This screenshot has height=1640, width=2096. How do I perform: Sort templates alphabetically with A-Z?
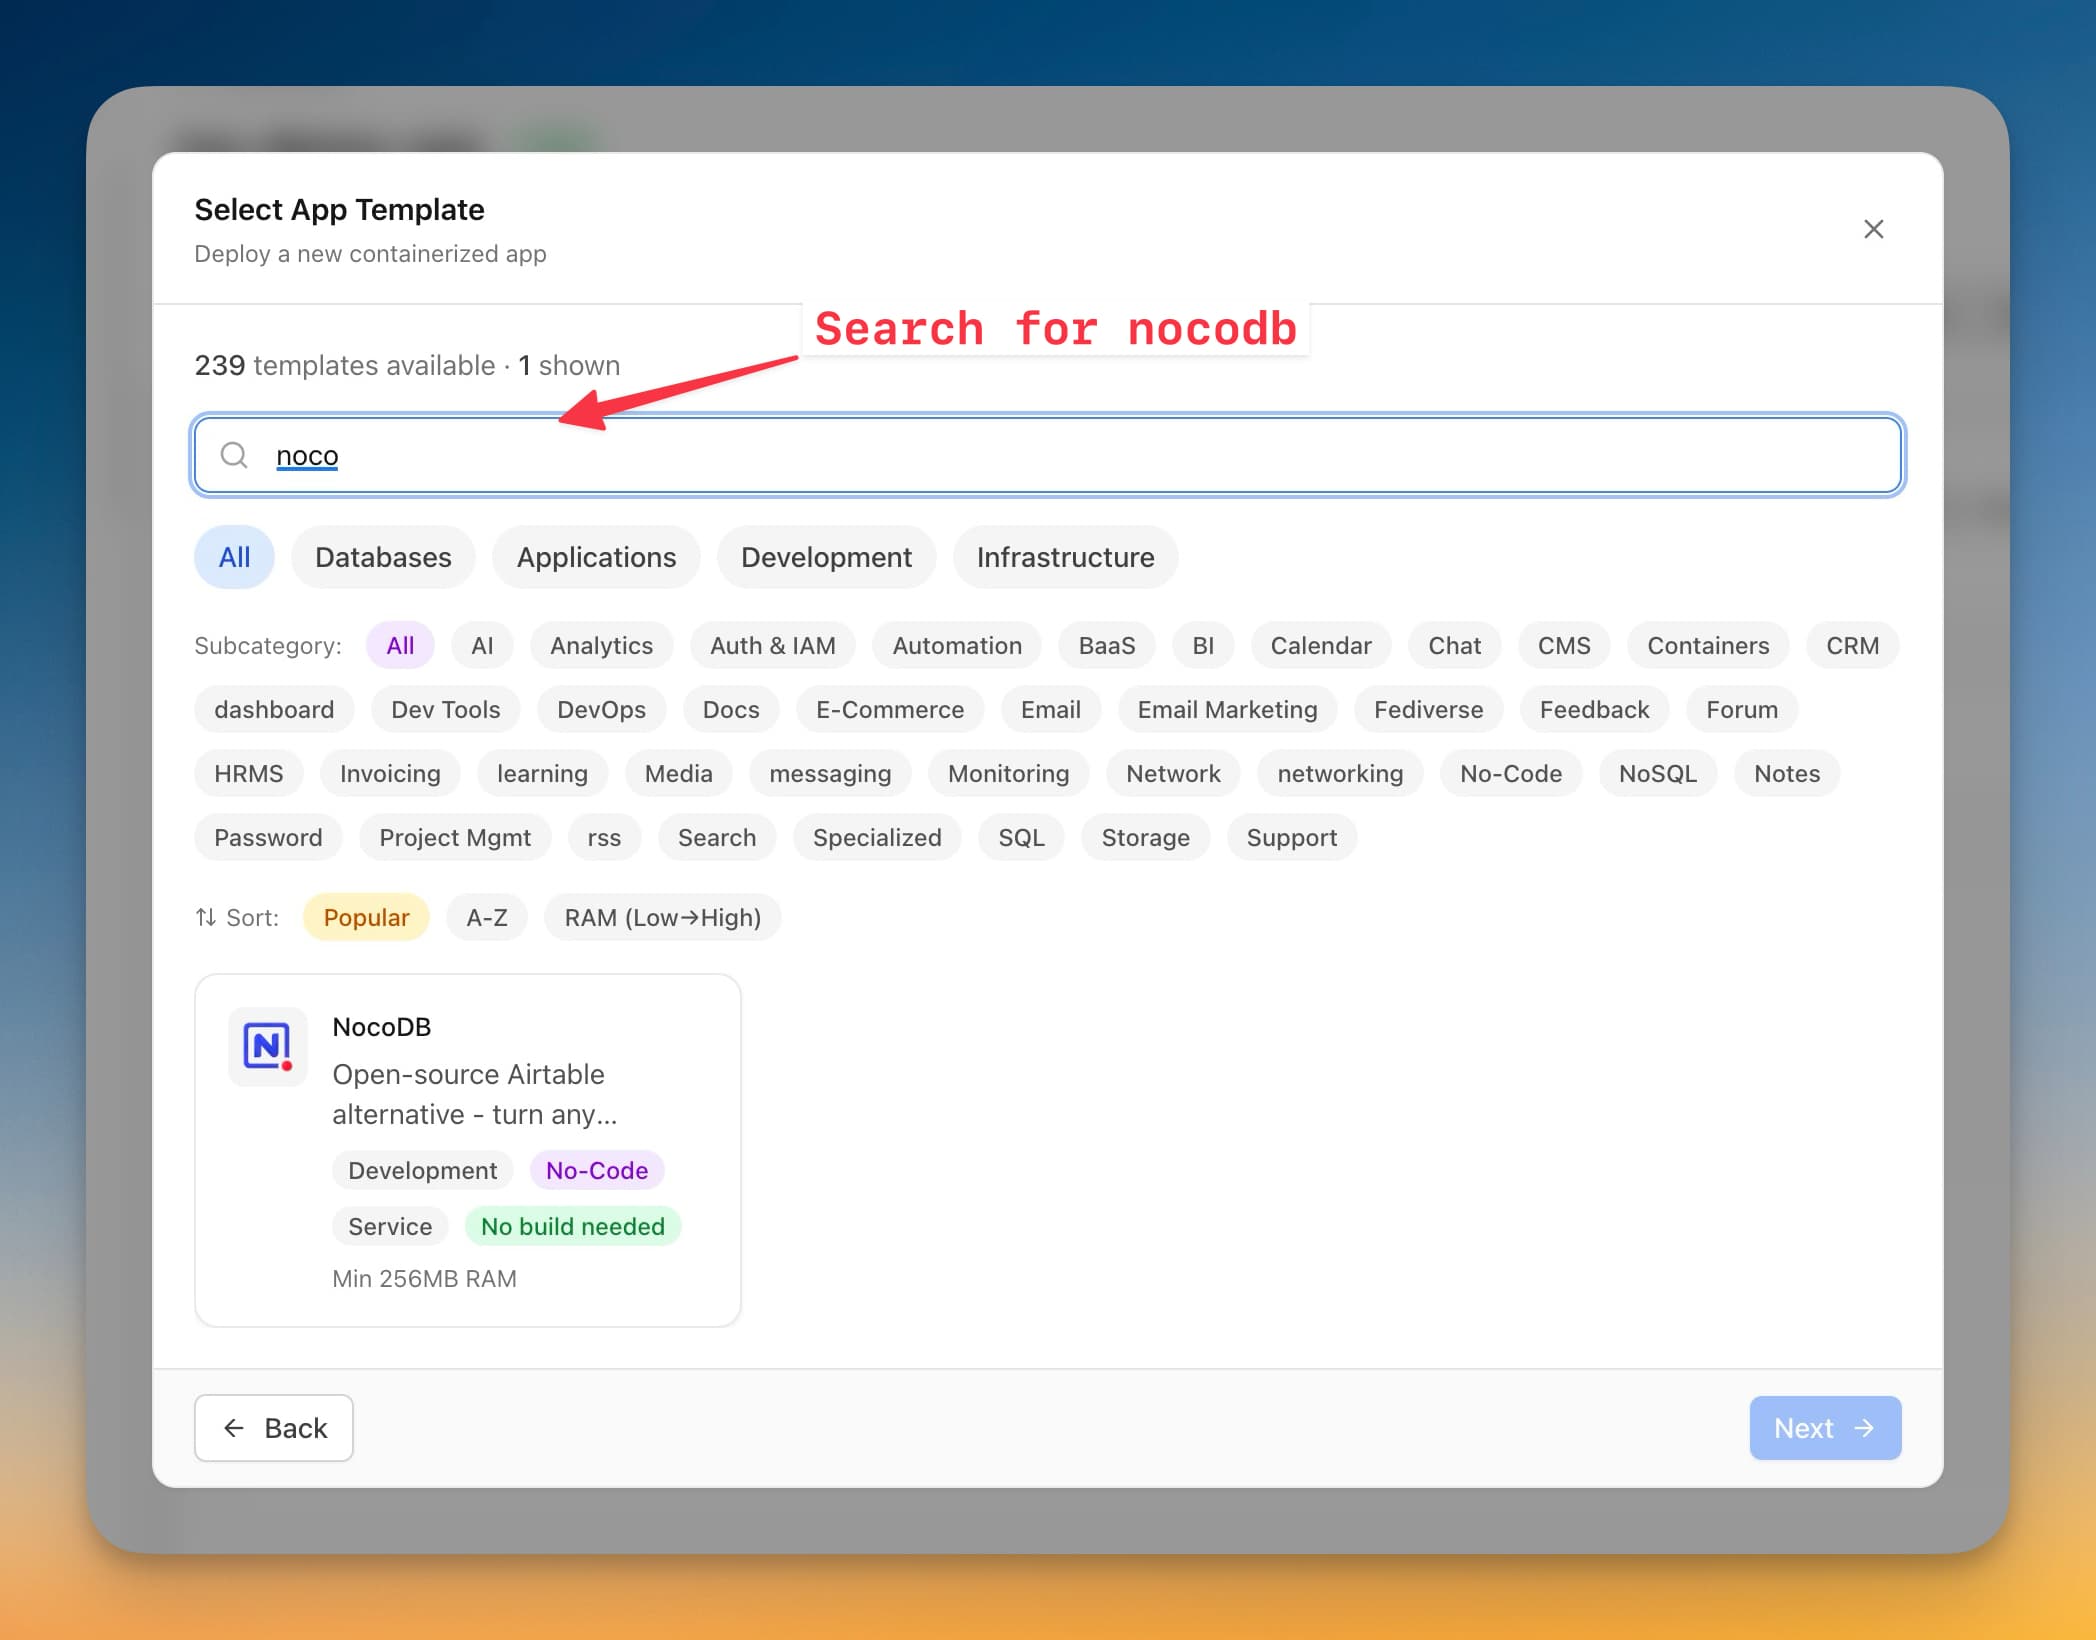(x=487, y=917)
